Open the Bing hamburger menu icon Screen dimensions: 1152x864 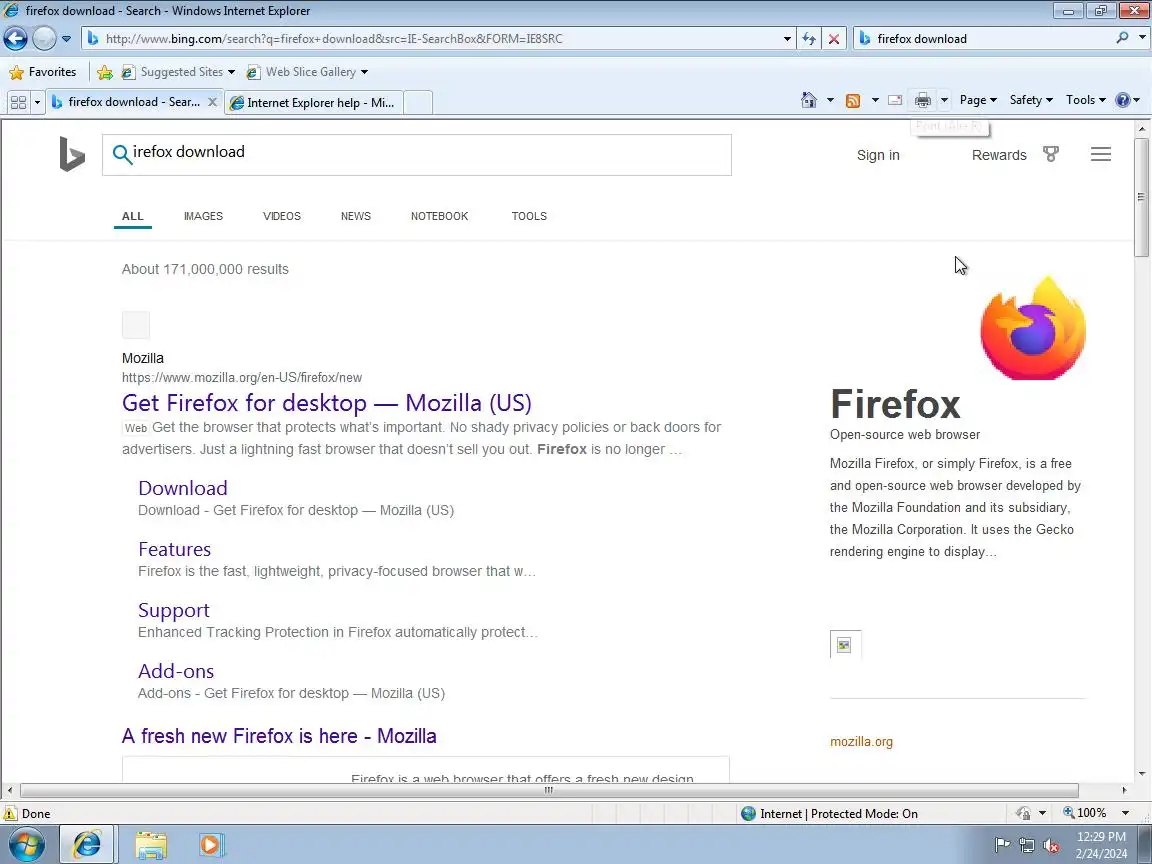point(1101,154)
